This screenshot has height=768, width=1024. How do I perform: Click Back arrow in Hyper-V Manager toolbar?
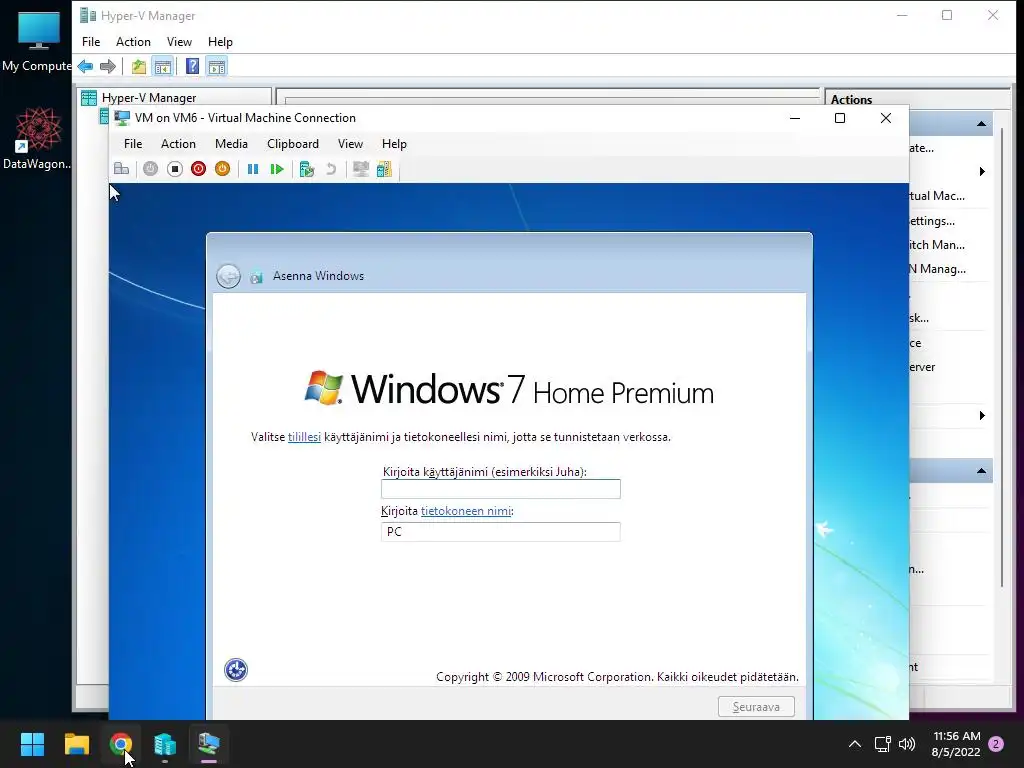86,66
